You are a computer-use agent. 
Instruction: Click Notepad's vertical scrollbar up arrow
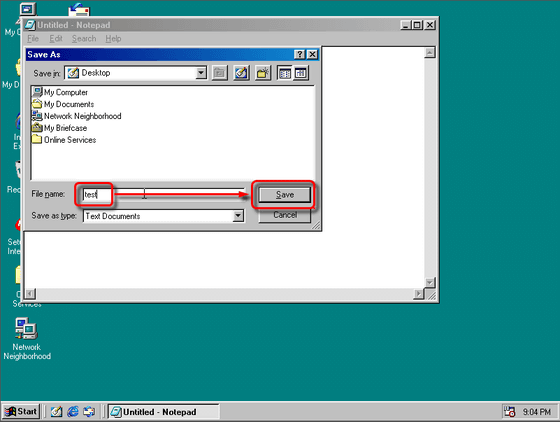pos(430,52)
